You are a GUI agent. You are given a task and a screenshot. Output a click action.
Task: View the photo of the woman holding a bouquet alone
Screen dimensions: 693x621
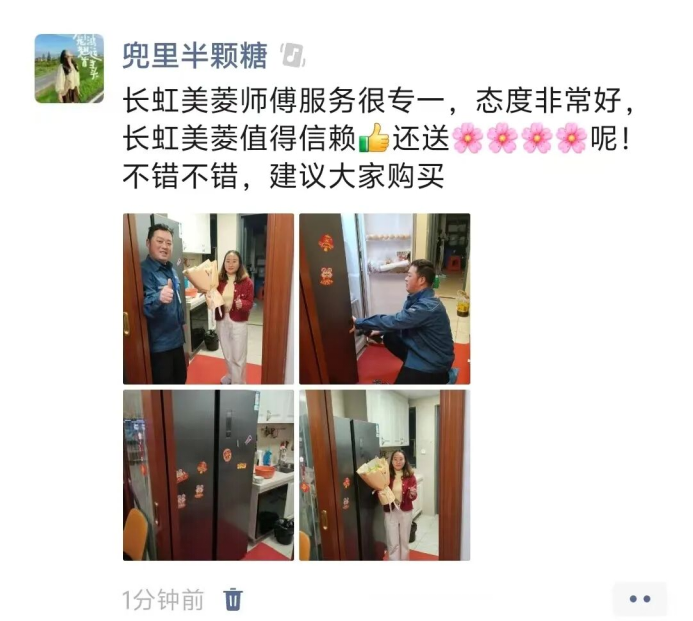[385, 475]
